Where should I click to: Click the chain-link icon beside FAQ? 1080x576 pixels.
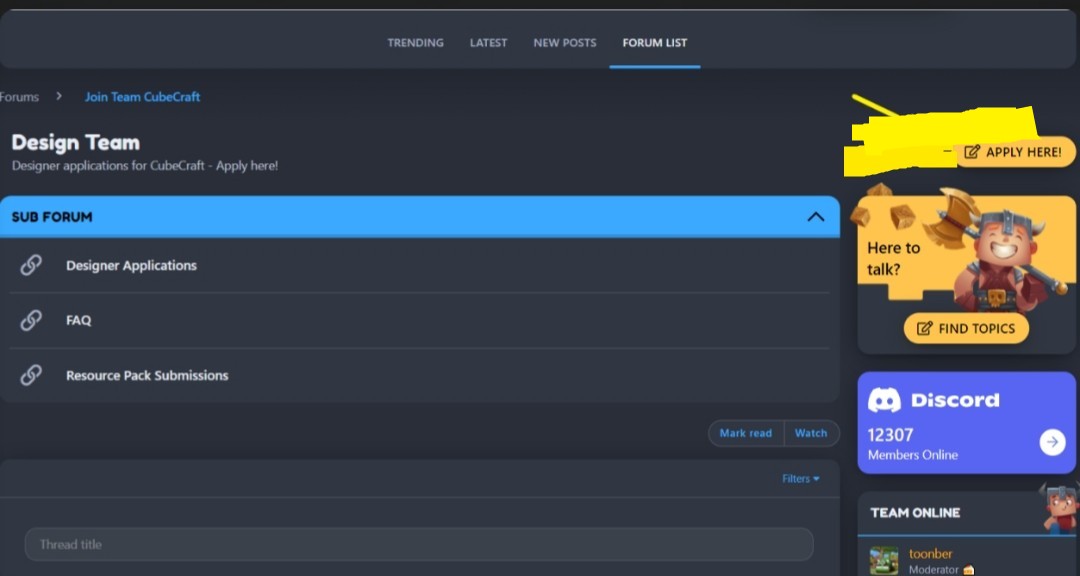(31, 320)
